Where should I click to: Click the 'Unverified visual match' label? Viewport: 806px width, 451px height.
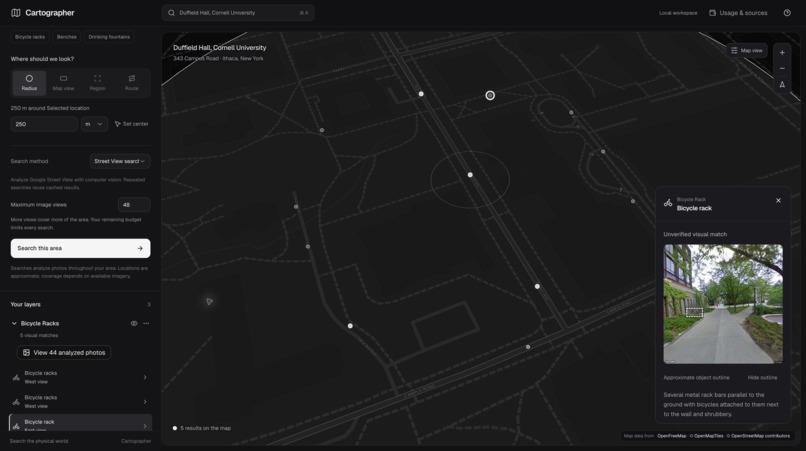click(695, 234)
